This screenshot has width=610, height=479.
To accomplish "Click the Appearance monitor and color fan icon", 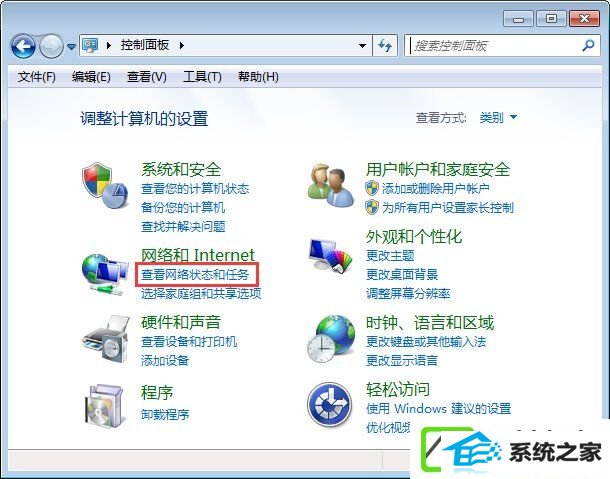I will coord(330,255).
